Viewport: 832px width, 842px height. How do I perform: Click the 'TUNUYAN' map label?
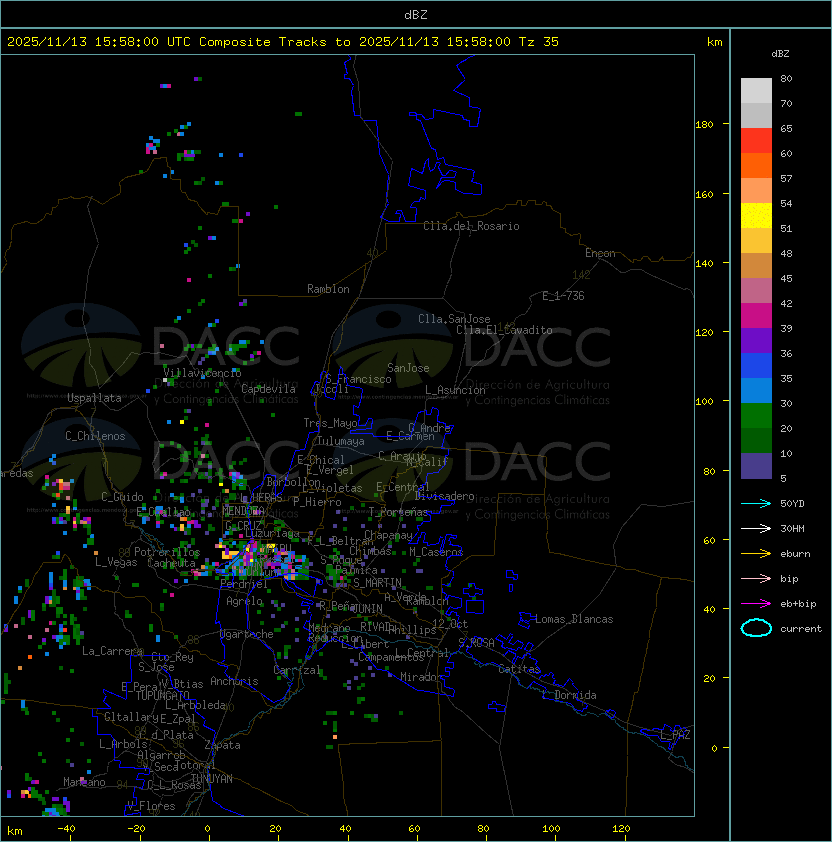click(x=212, y=779)
